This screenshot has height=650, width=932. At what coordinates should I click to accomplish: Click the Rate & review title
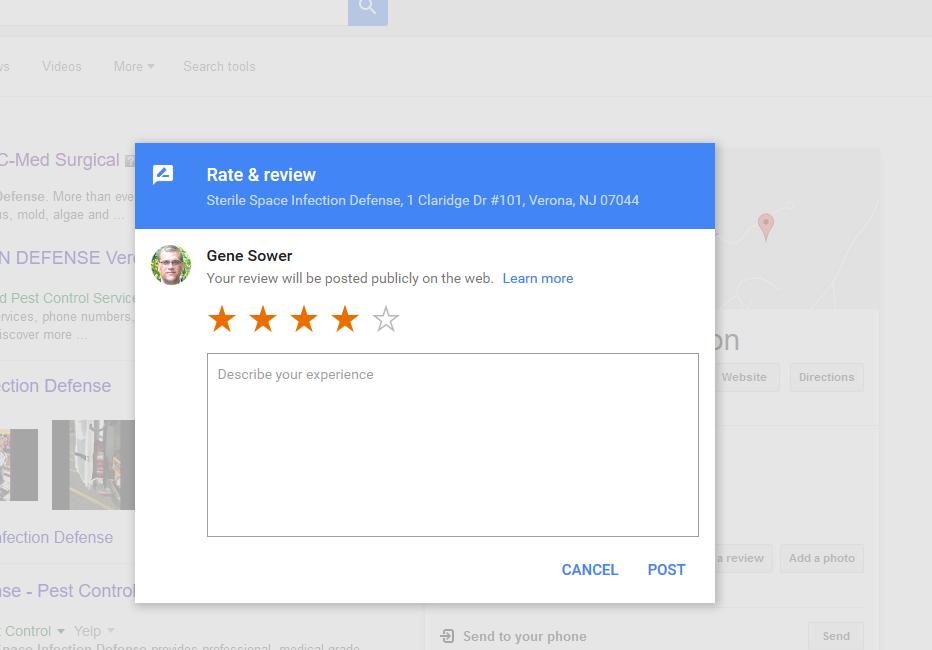[261, 175]
